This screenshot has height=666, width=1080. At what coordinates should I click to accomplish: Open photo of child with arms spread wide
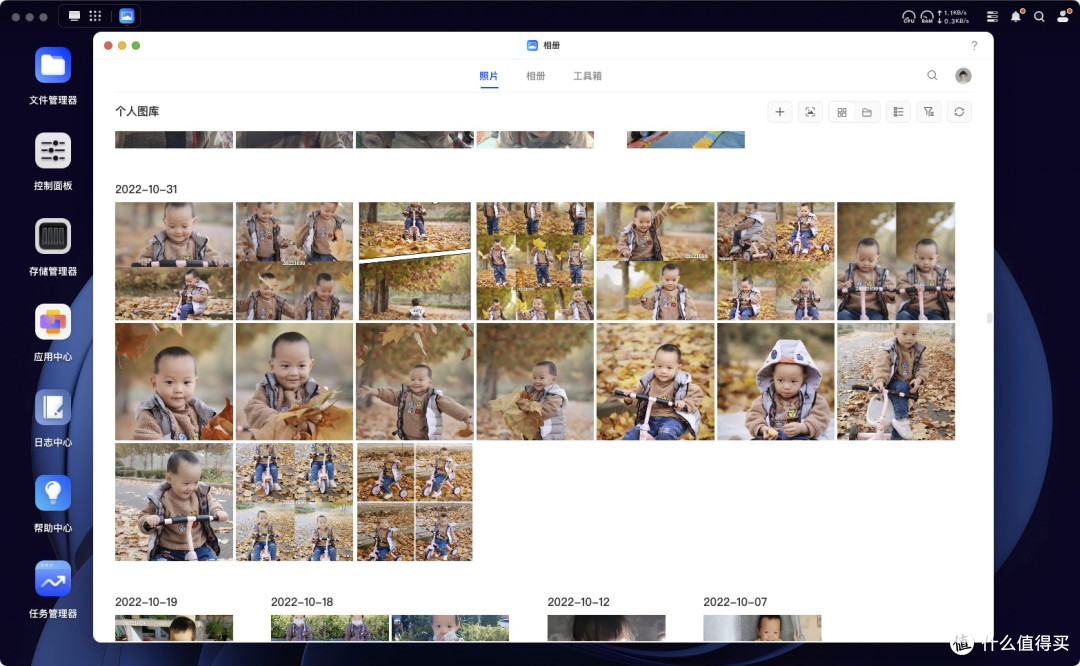pyautogui.click(x=415, y=382)
